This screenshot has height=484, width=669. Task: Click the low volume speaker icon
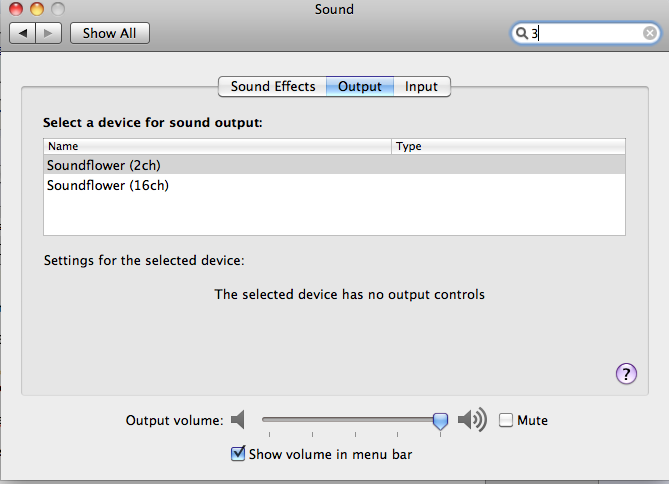click(x=238, y=421)
